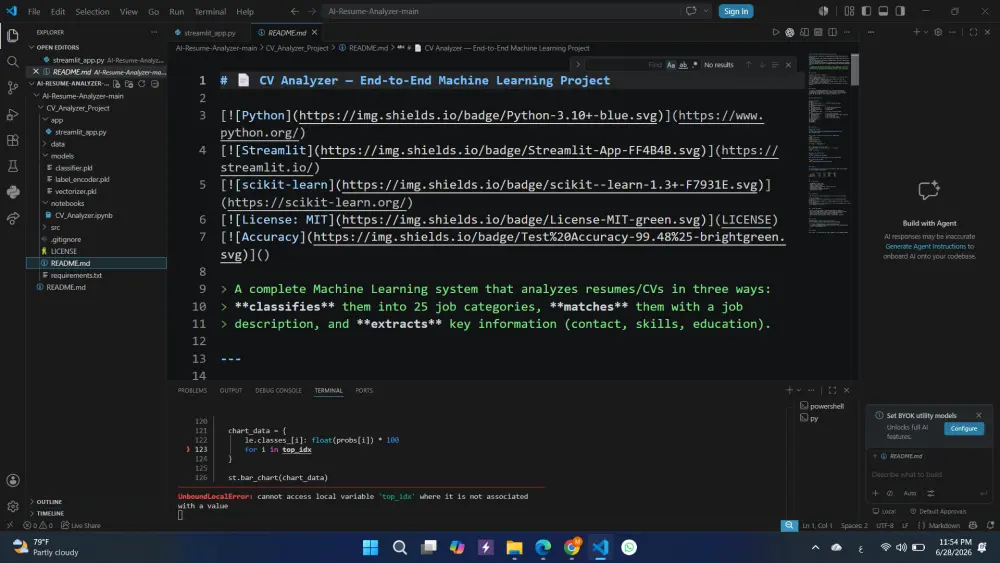Toggle Match Case in find widget
Viewport: 1000px width, 563px height.
click(x=671, y=64)
